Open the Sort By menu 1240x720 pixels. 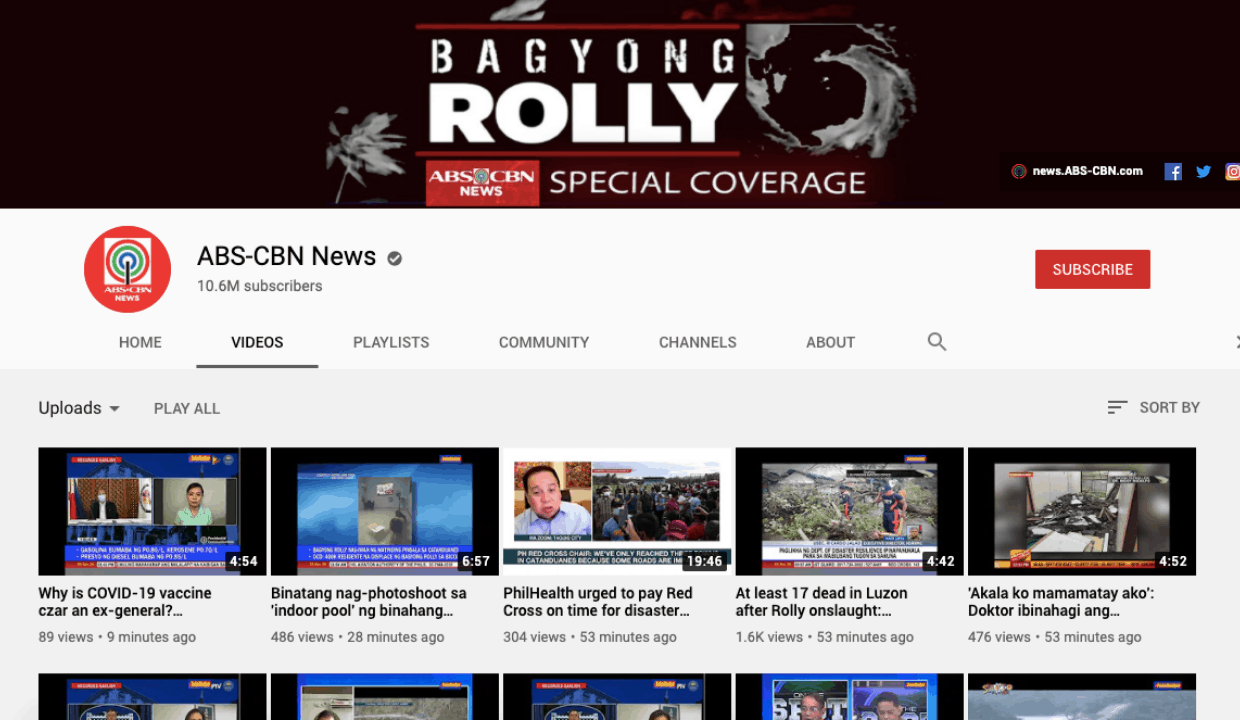(x=1153, y=407)
